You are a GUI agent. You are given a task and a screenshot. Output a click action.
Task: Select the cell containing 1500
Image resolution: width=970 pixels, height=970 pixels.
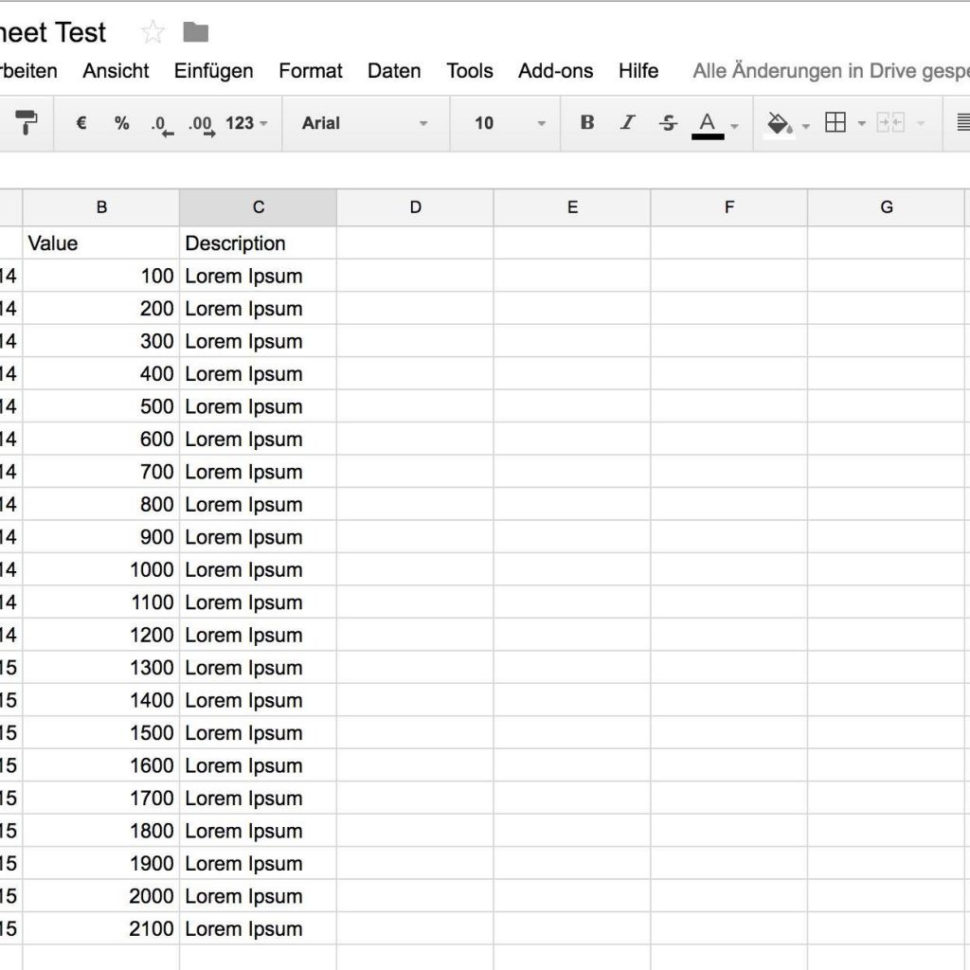pyautogui.click(x=101, y=733)
